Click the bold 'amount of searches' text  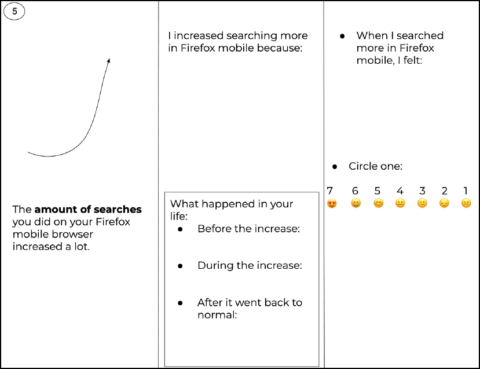(x=88, y=209)
